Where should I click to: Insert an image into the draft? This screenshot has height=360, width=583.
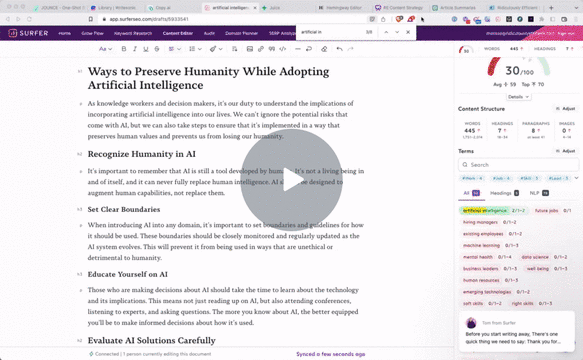(250, 49)
